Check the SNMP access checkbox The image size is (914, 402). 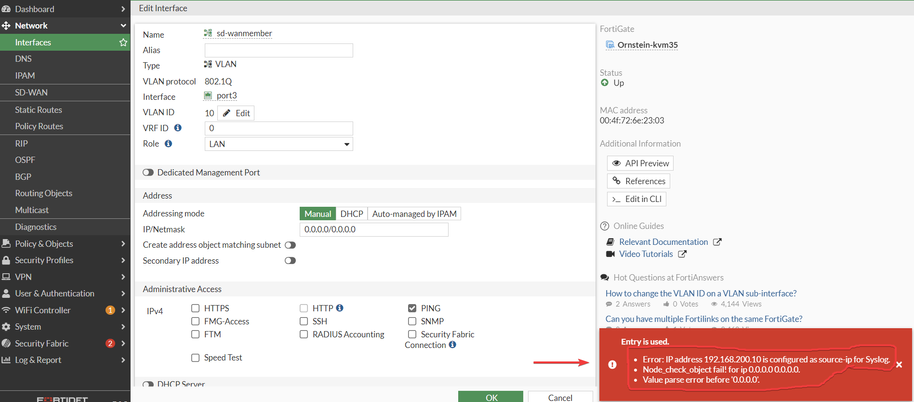[412, 321]
